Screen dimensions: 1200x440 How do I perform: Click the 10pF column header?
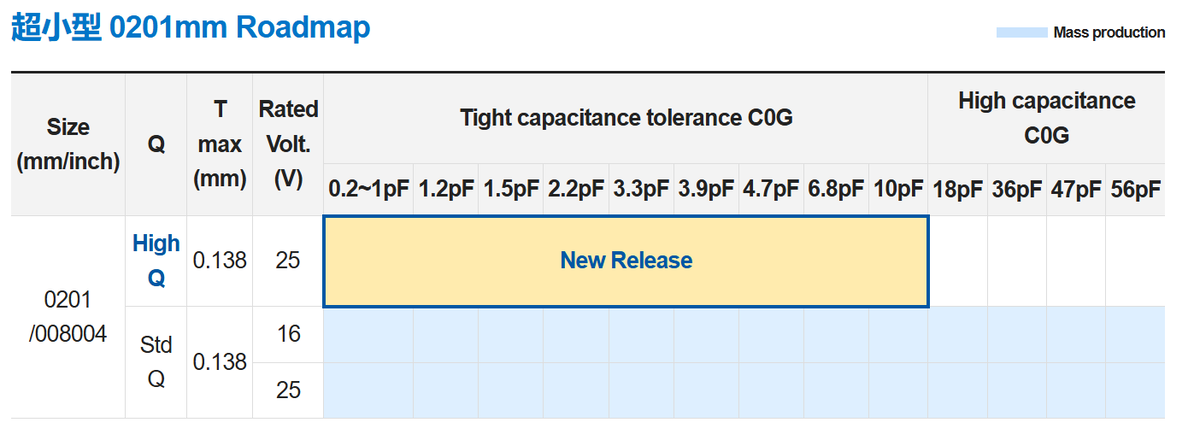coord(898,189)
